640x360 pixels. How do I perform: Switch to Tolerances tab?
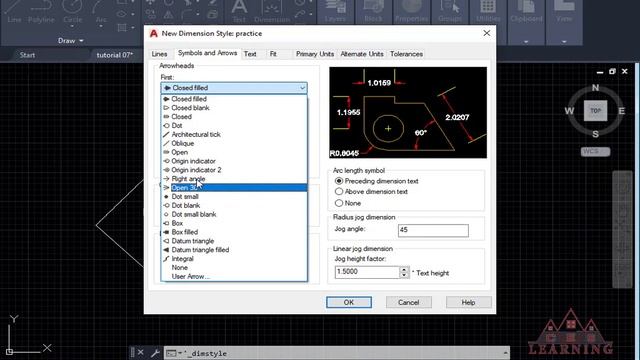pos(406,54)
